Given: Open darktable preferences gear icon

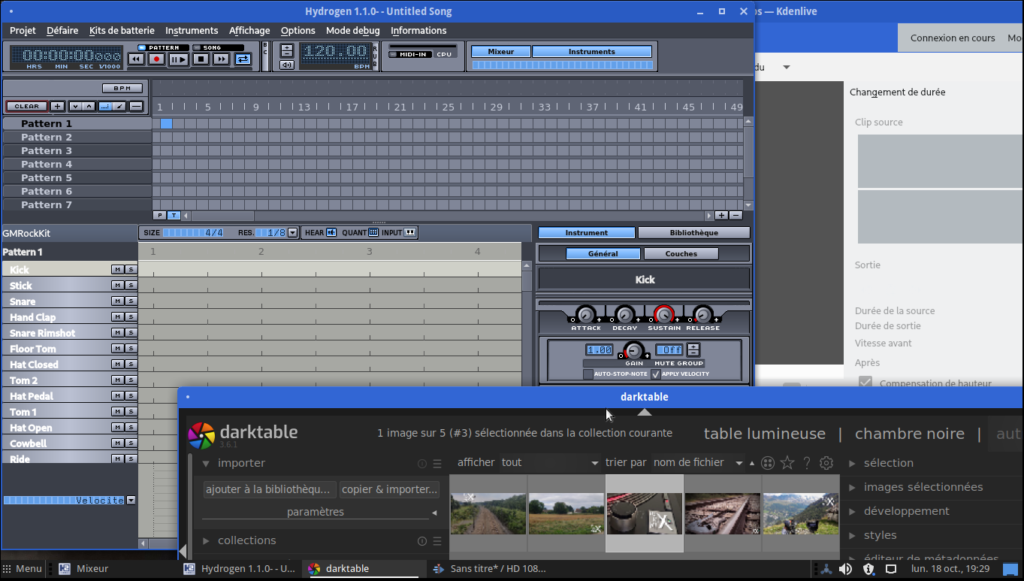Looking at the screenshot, I should 826,463.
